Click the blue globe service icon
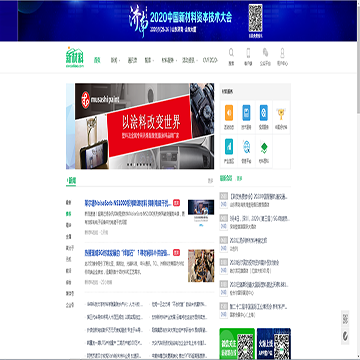 247,147
